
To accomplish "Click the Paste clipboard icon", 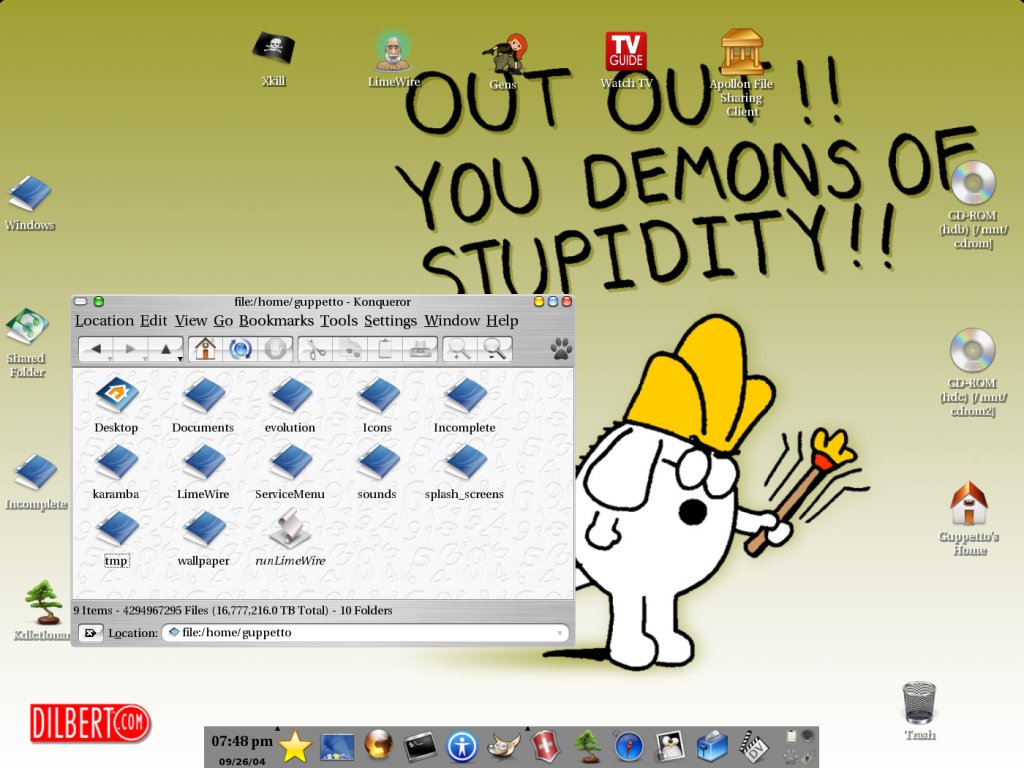I will point(385,349).
